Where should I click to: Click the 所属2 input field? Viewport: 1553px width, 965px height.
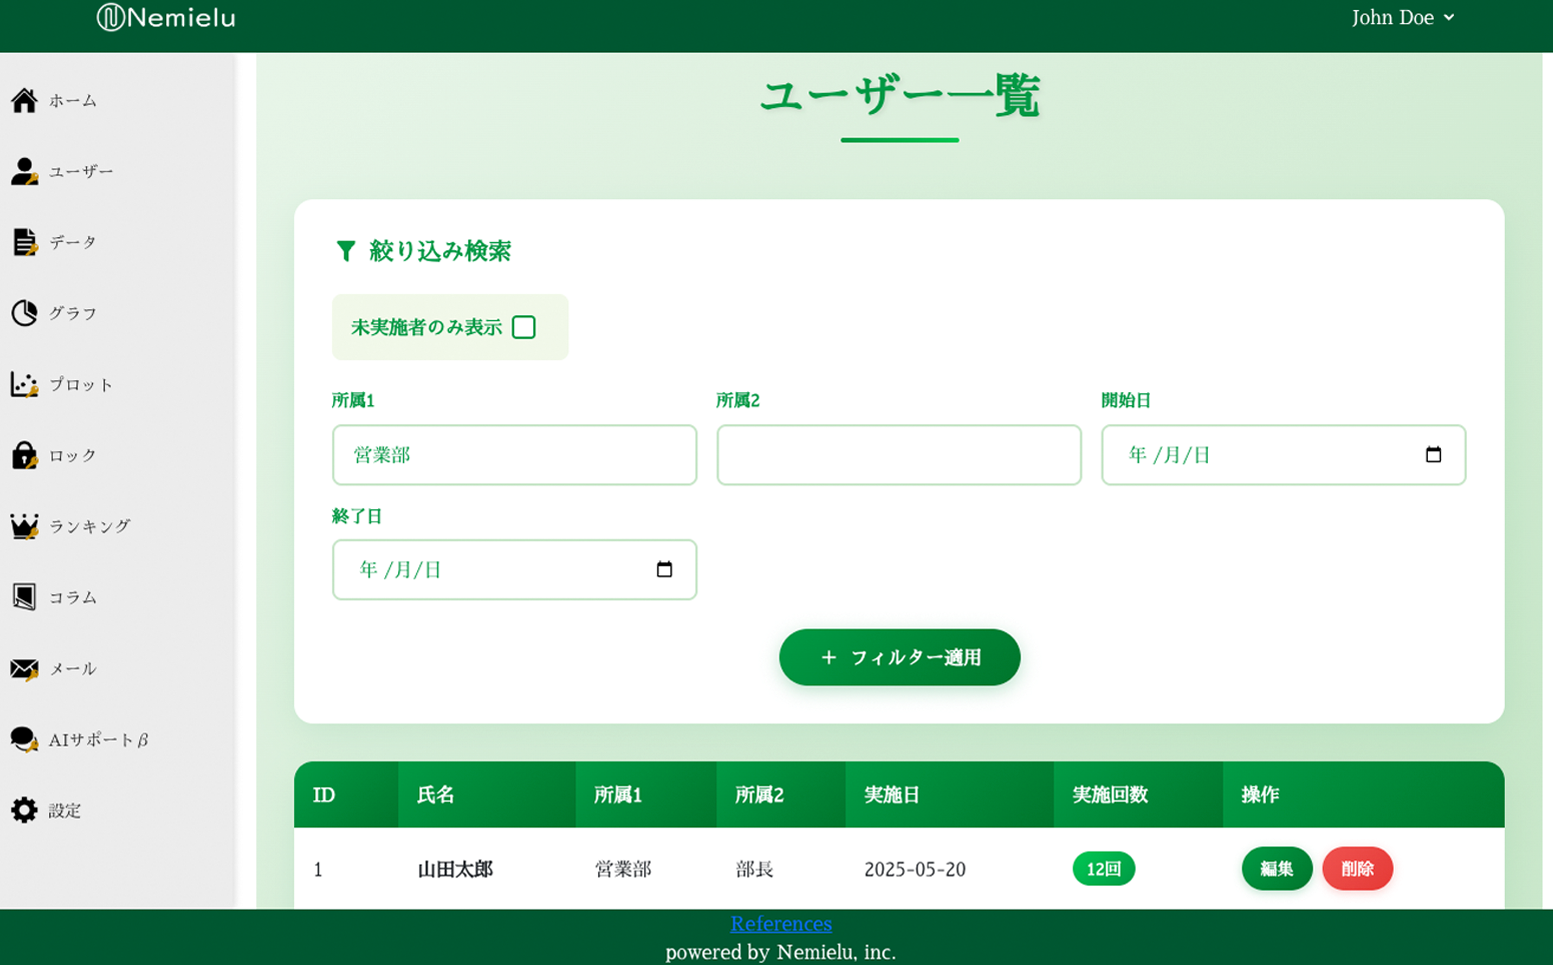(x=898, y=455)
